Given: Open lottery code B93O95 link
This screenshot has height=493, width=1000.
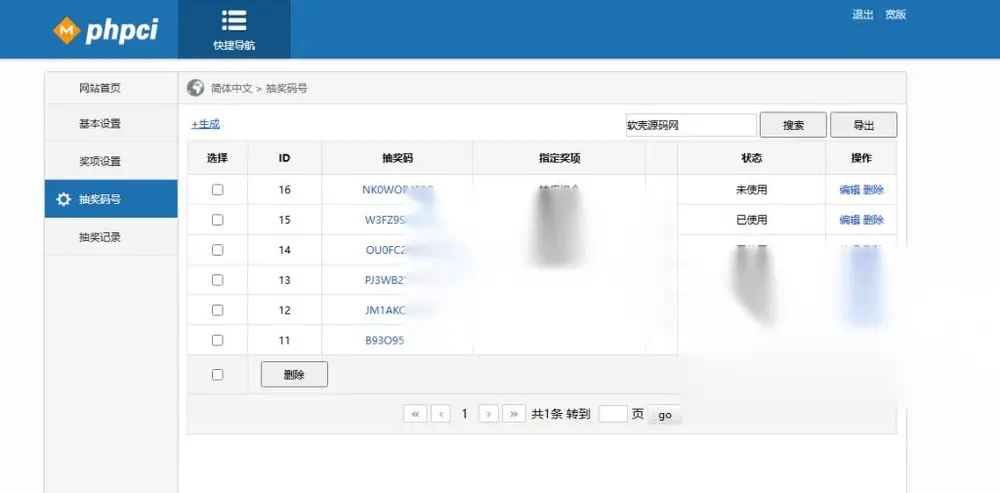Looking at the screenshot, I should point(385,340).
